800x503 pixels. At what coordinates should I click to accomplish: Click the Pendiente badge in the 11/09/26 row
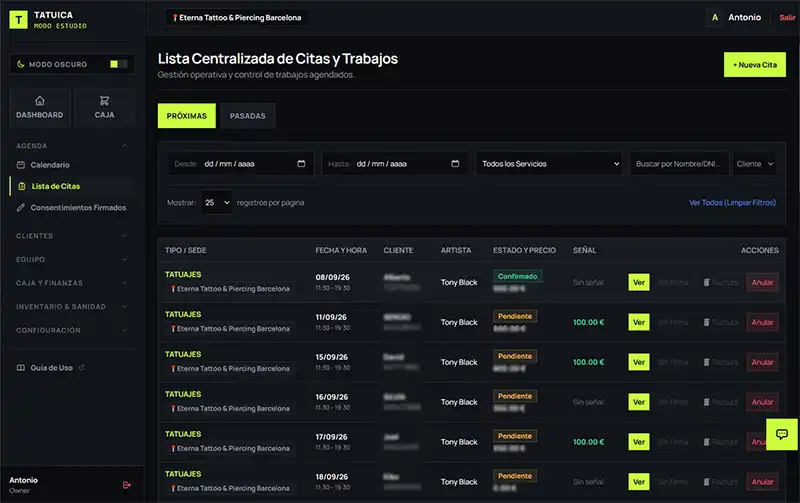pyautogui.click(x=515, y=316)
